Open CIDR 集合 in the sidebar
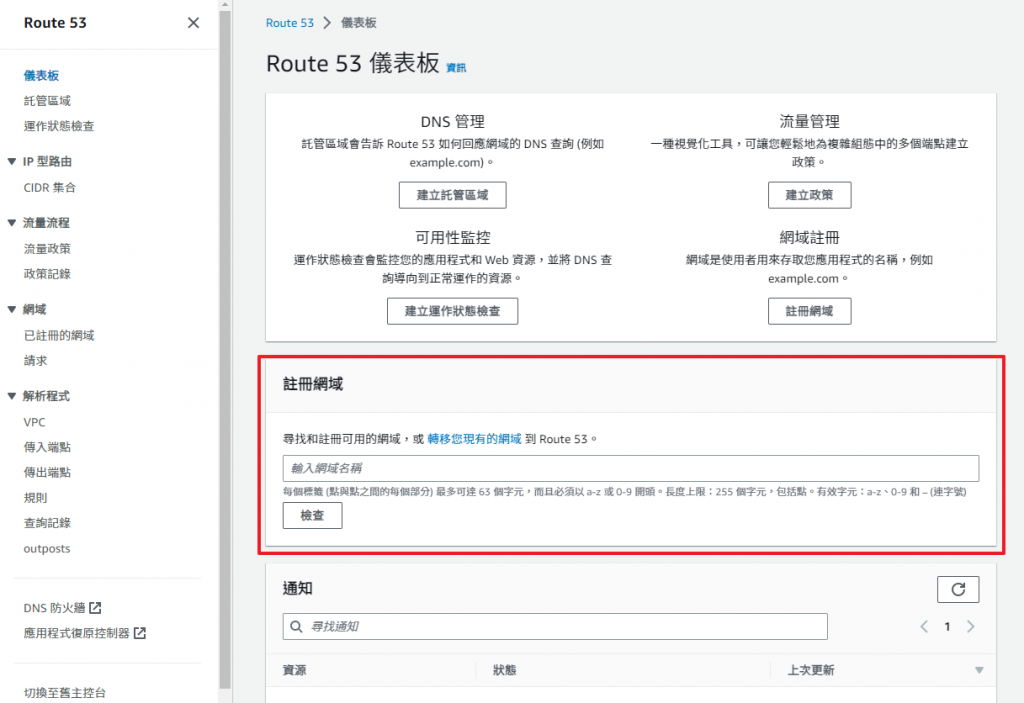 (50, 188)
